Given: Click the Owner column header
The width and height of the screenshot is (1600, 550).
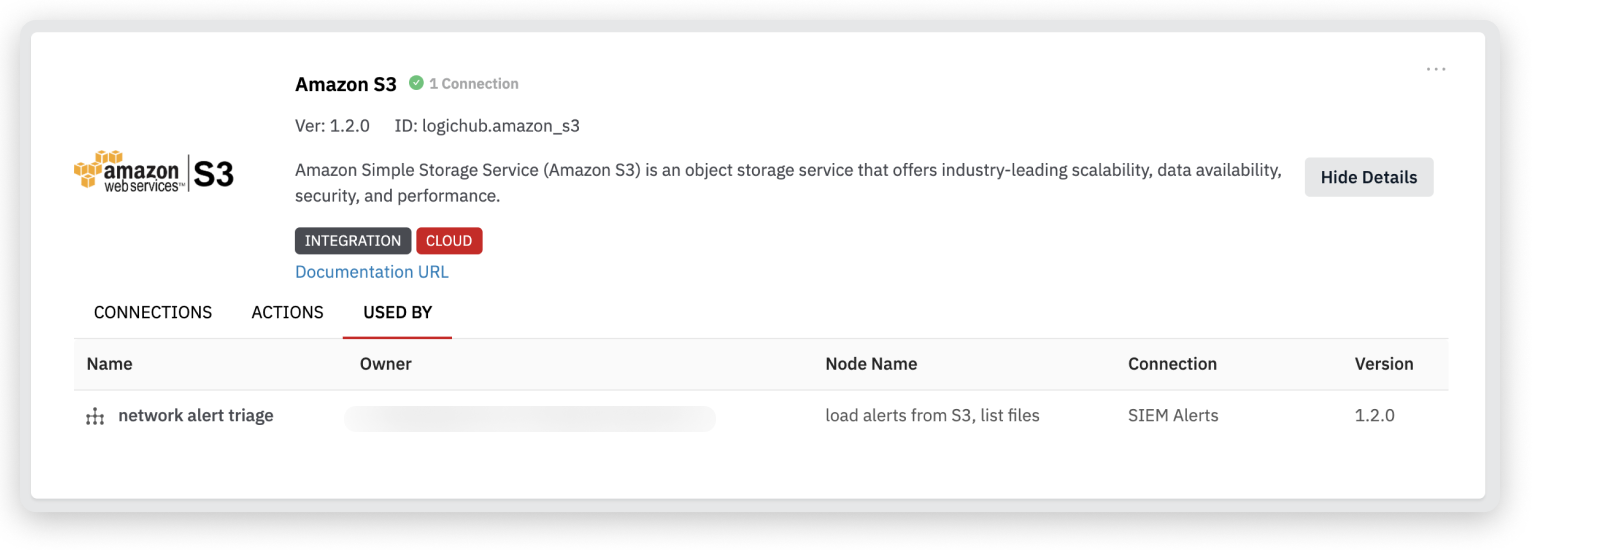Looking at the screenshot, I should coord(386,364).
